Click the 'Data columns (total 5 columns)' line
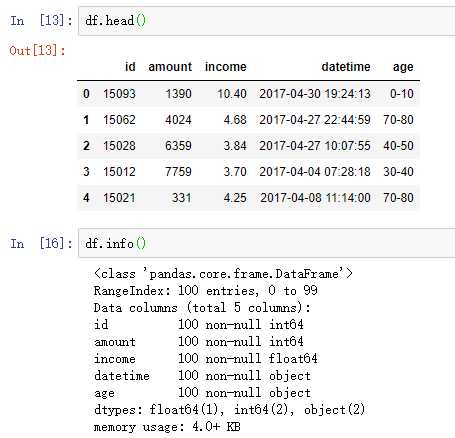Viewport: 455px width, 438px height. pos(202,308)
